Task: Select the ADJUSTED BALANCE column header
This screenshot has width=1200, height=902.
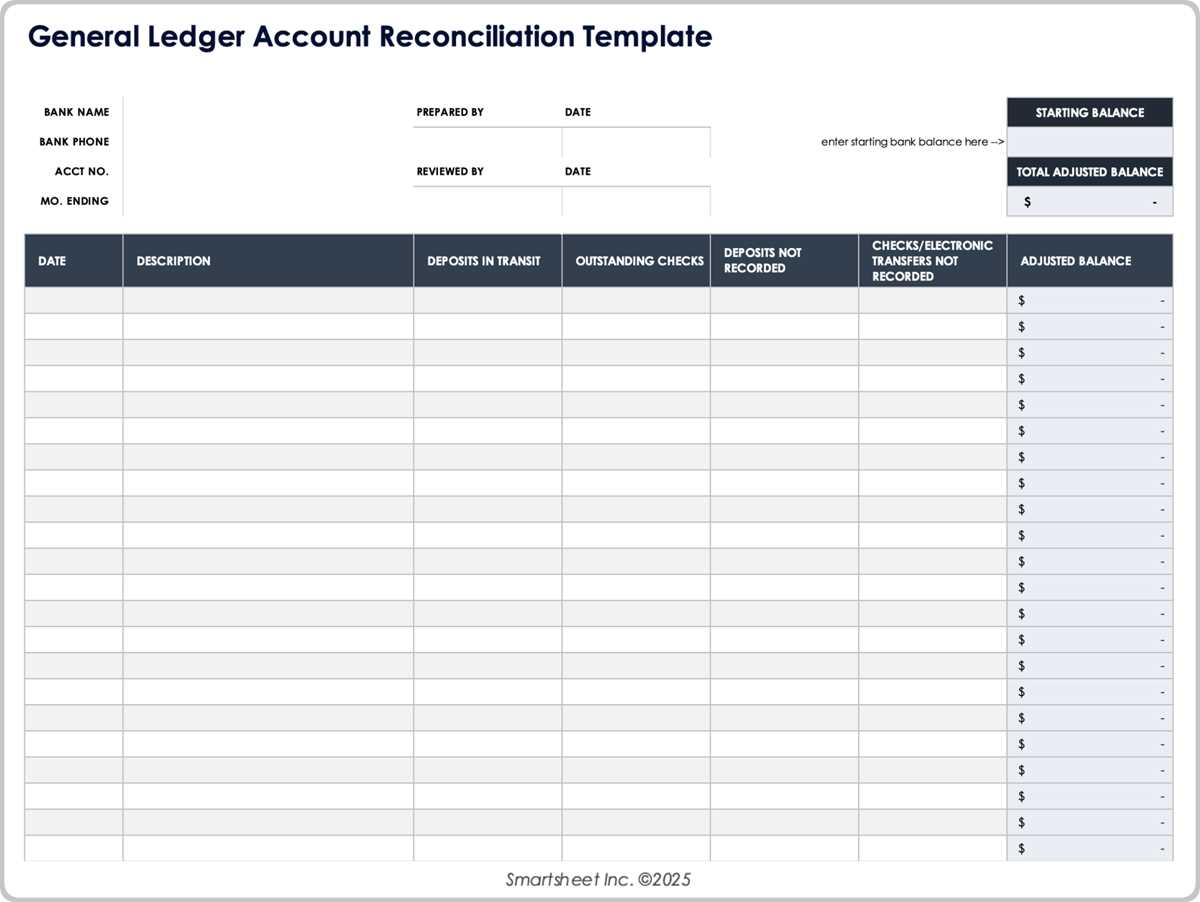Action: [1090, 261]
